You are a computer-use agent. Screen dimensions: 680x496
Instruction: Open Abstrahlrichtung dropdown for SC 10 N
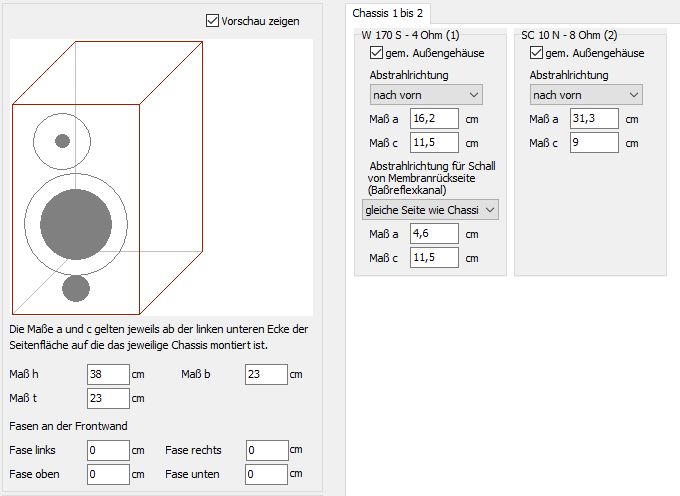pyautogui.click(x=585, y=95)
